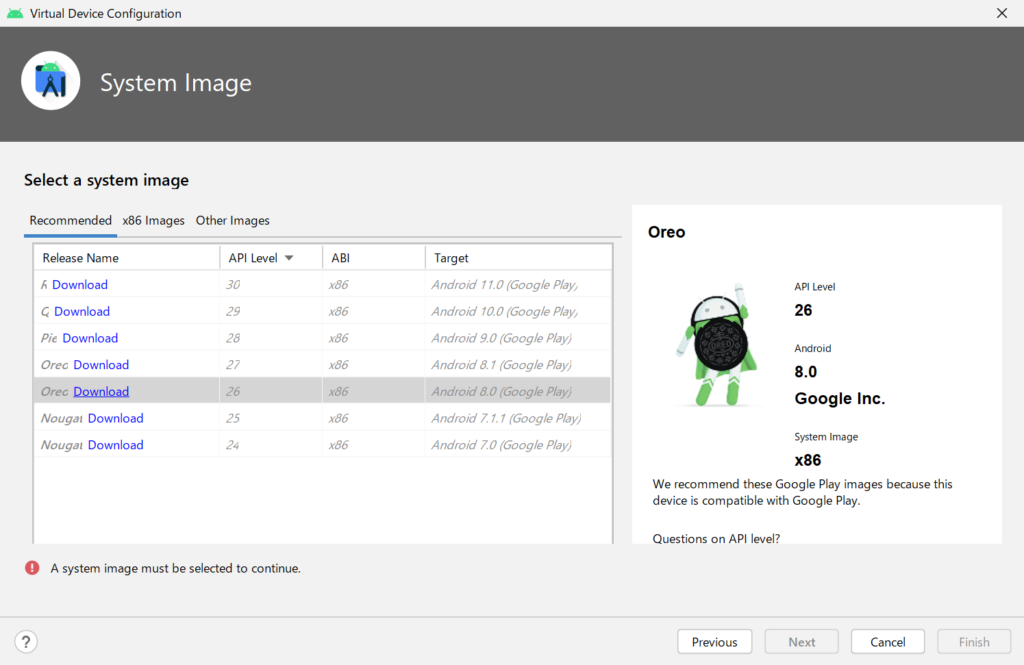The height and width of the screenshot is (665, 1024).
Task: Click 'Select a system image' heading
Action: (106, 180)
